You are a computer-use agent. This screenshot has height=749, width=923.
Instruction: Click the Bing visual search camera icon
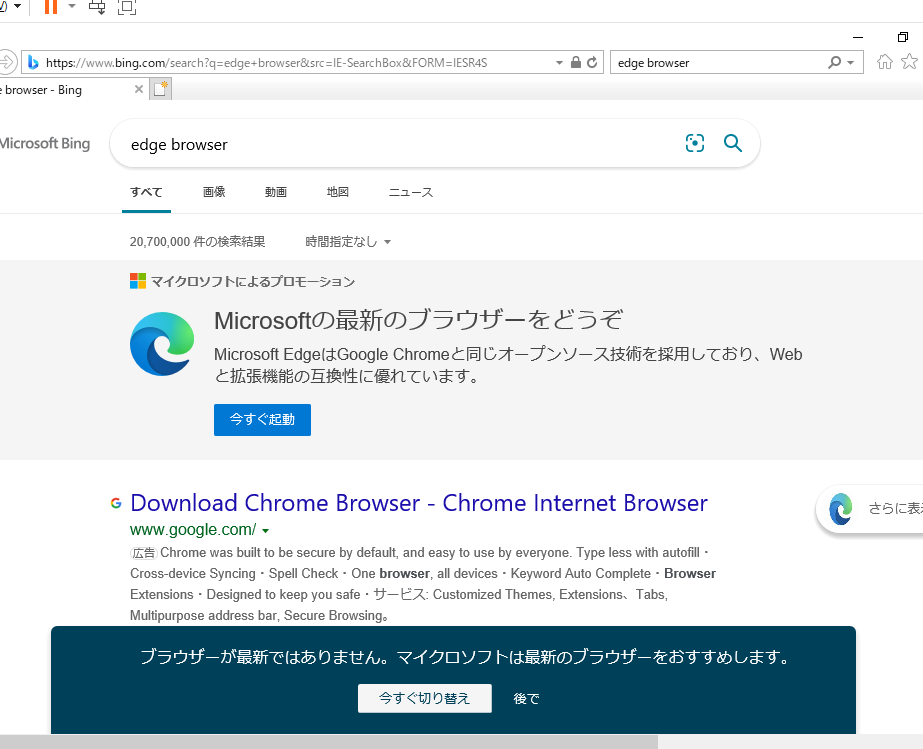tap(694, 143)
